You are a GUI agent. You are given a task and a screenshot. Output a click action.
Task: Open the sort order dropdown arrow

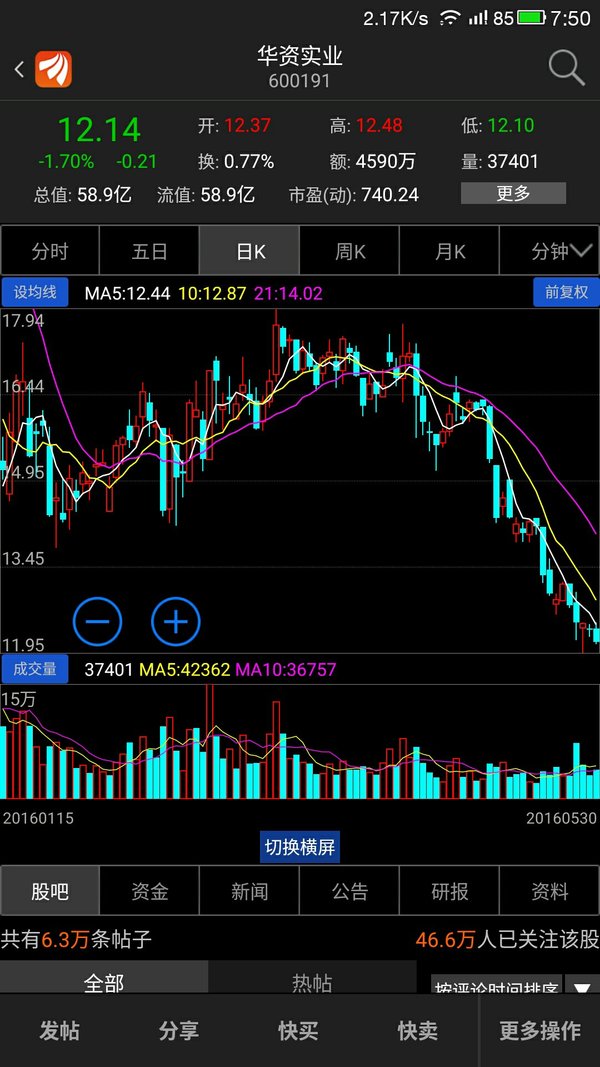pyautogui.click(x=582, y=988)
